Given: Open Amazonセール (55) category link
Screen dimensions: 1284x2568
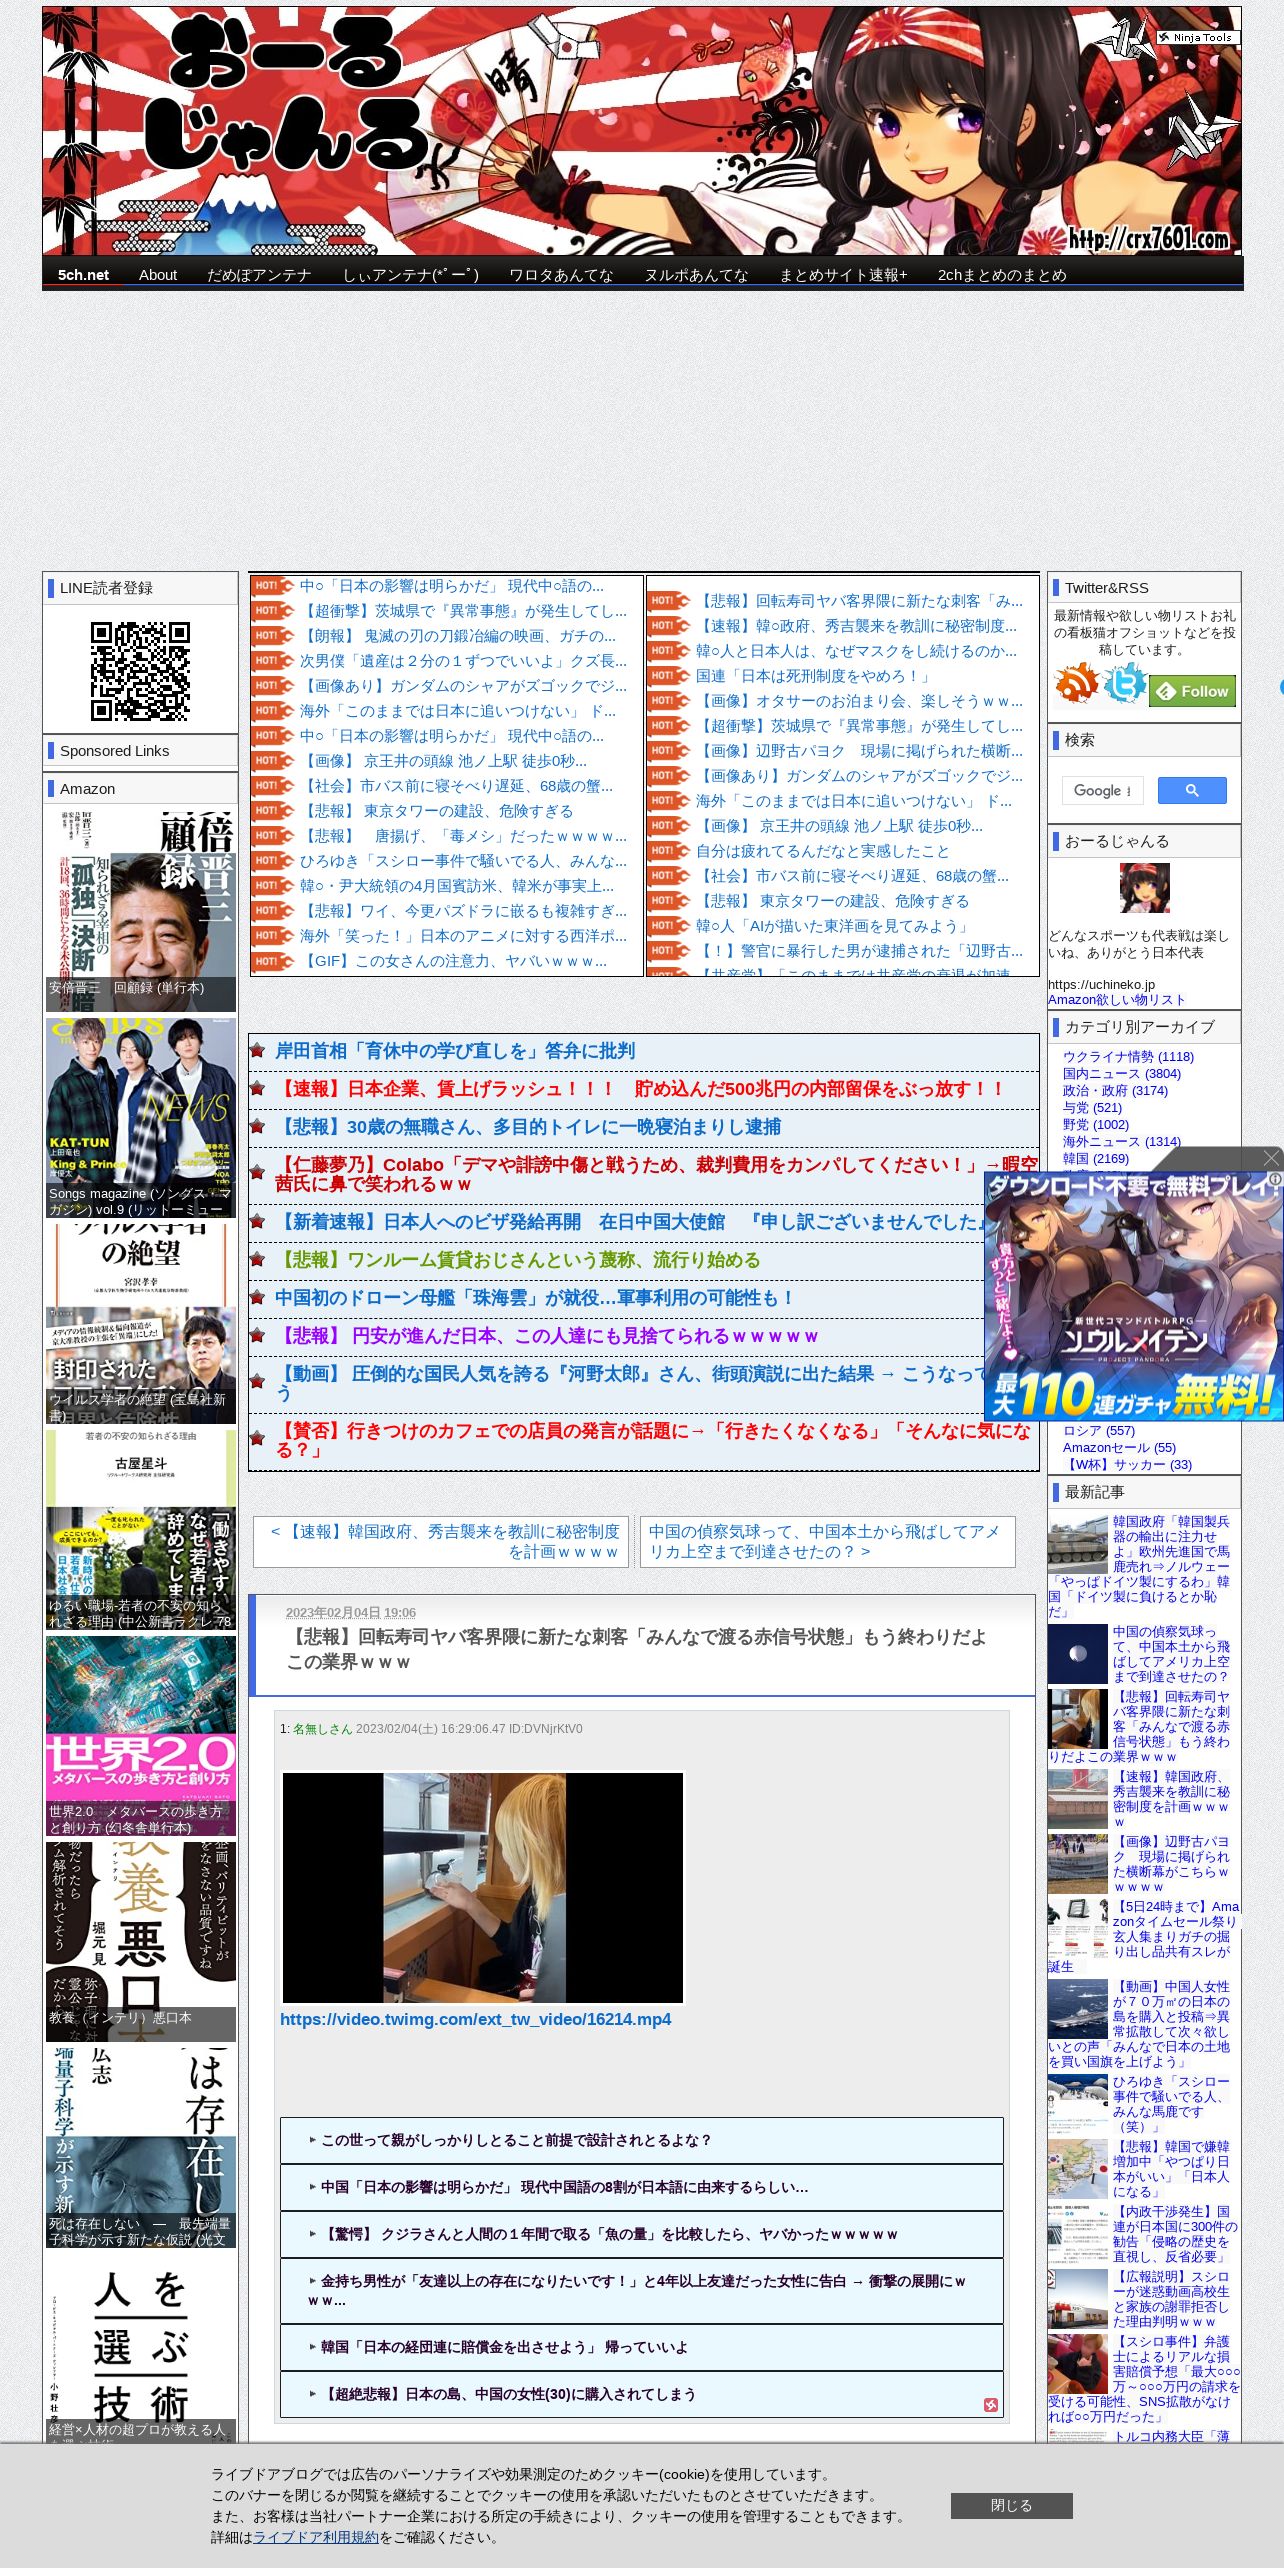Looking at the screenshot, I should (1119, 1448).
